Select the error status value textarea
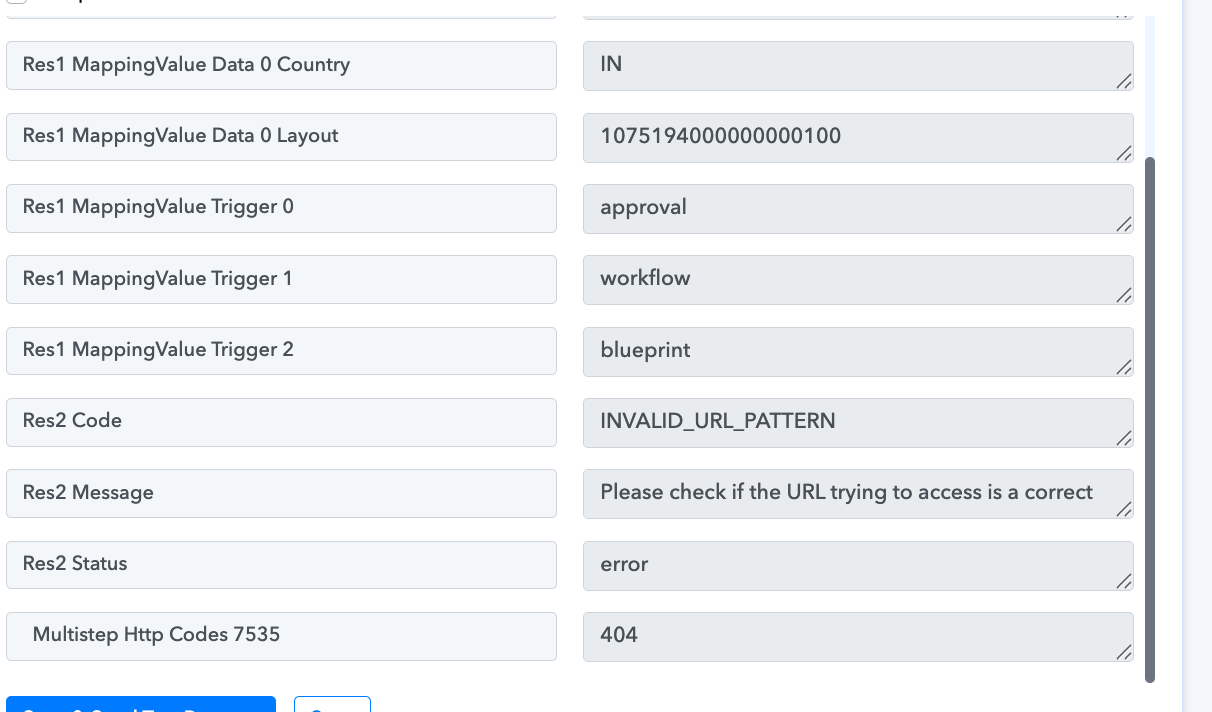1212x712 pixels. click(857, 564)
